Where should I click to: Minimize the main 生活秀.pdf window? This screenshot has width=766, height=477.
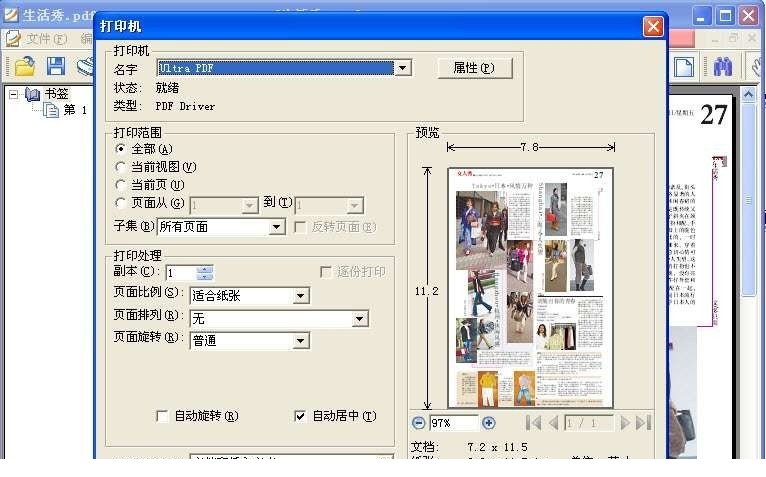coord(701,16)
